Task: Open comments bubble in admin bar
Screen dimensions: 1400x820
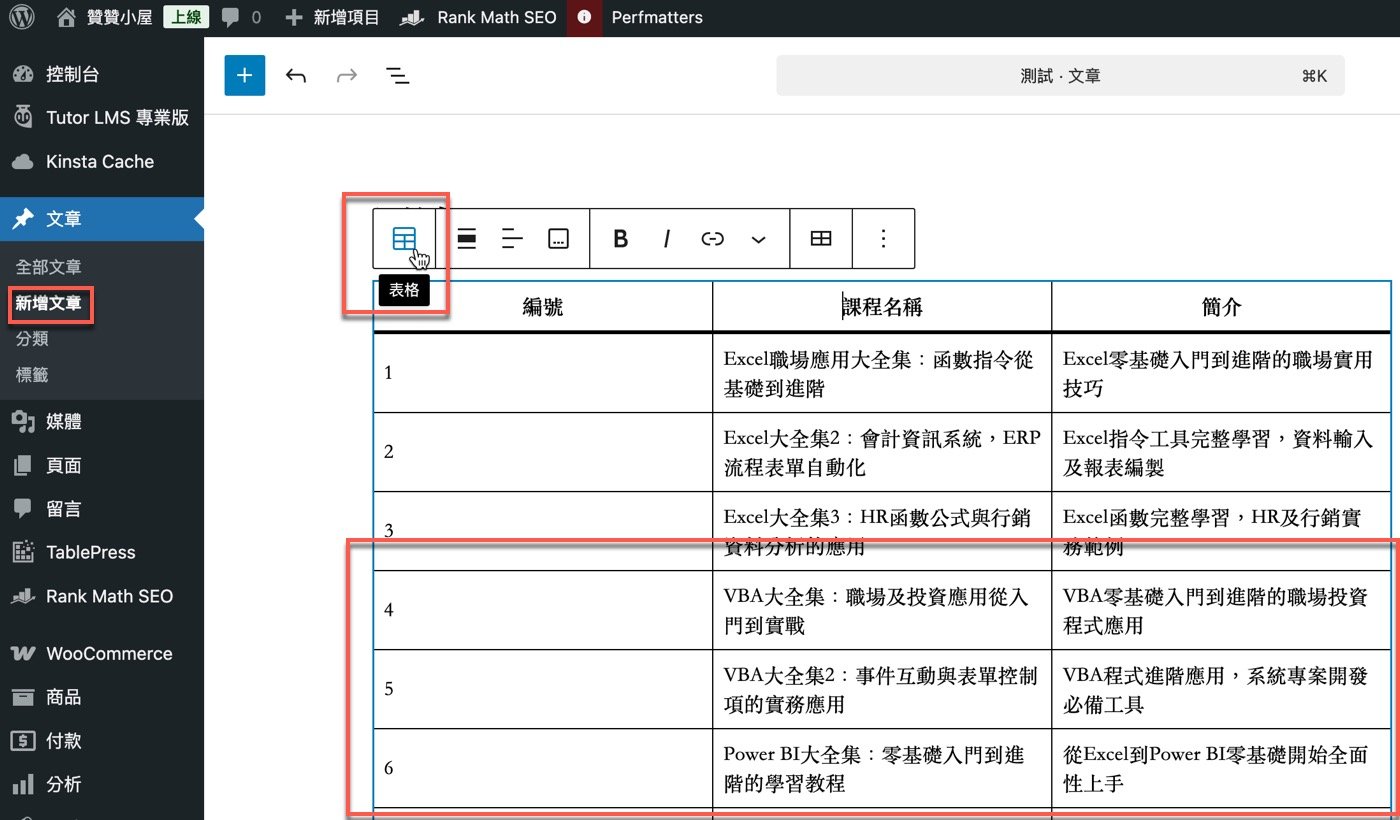Action: point(241,17)
